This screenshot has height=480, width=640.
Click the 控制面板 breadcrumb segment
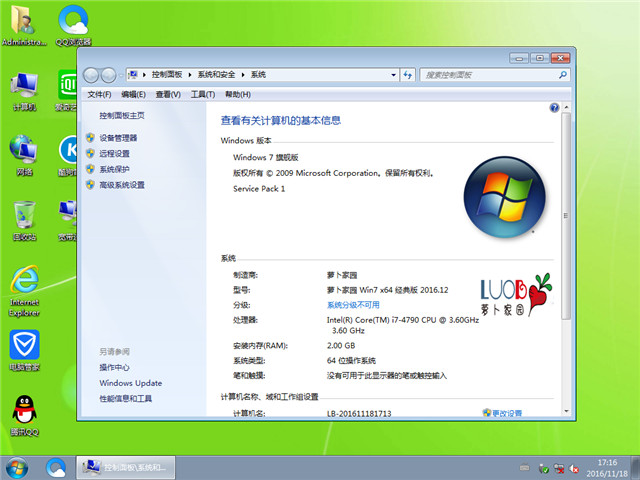[167, 75]
